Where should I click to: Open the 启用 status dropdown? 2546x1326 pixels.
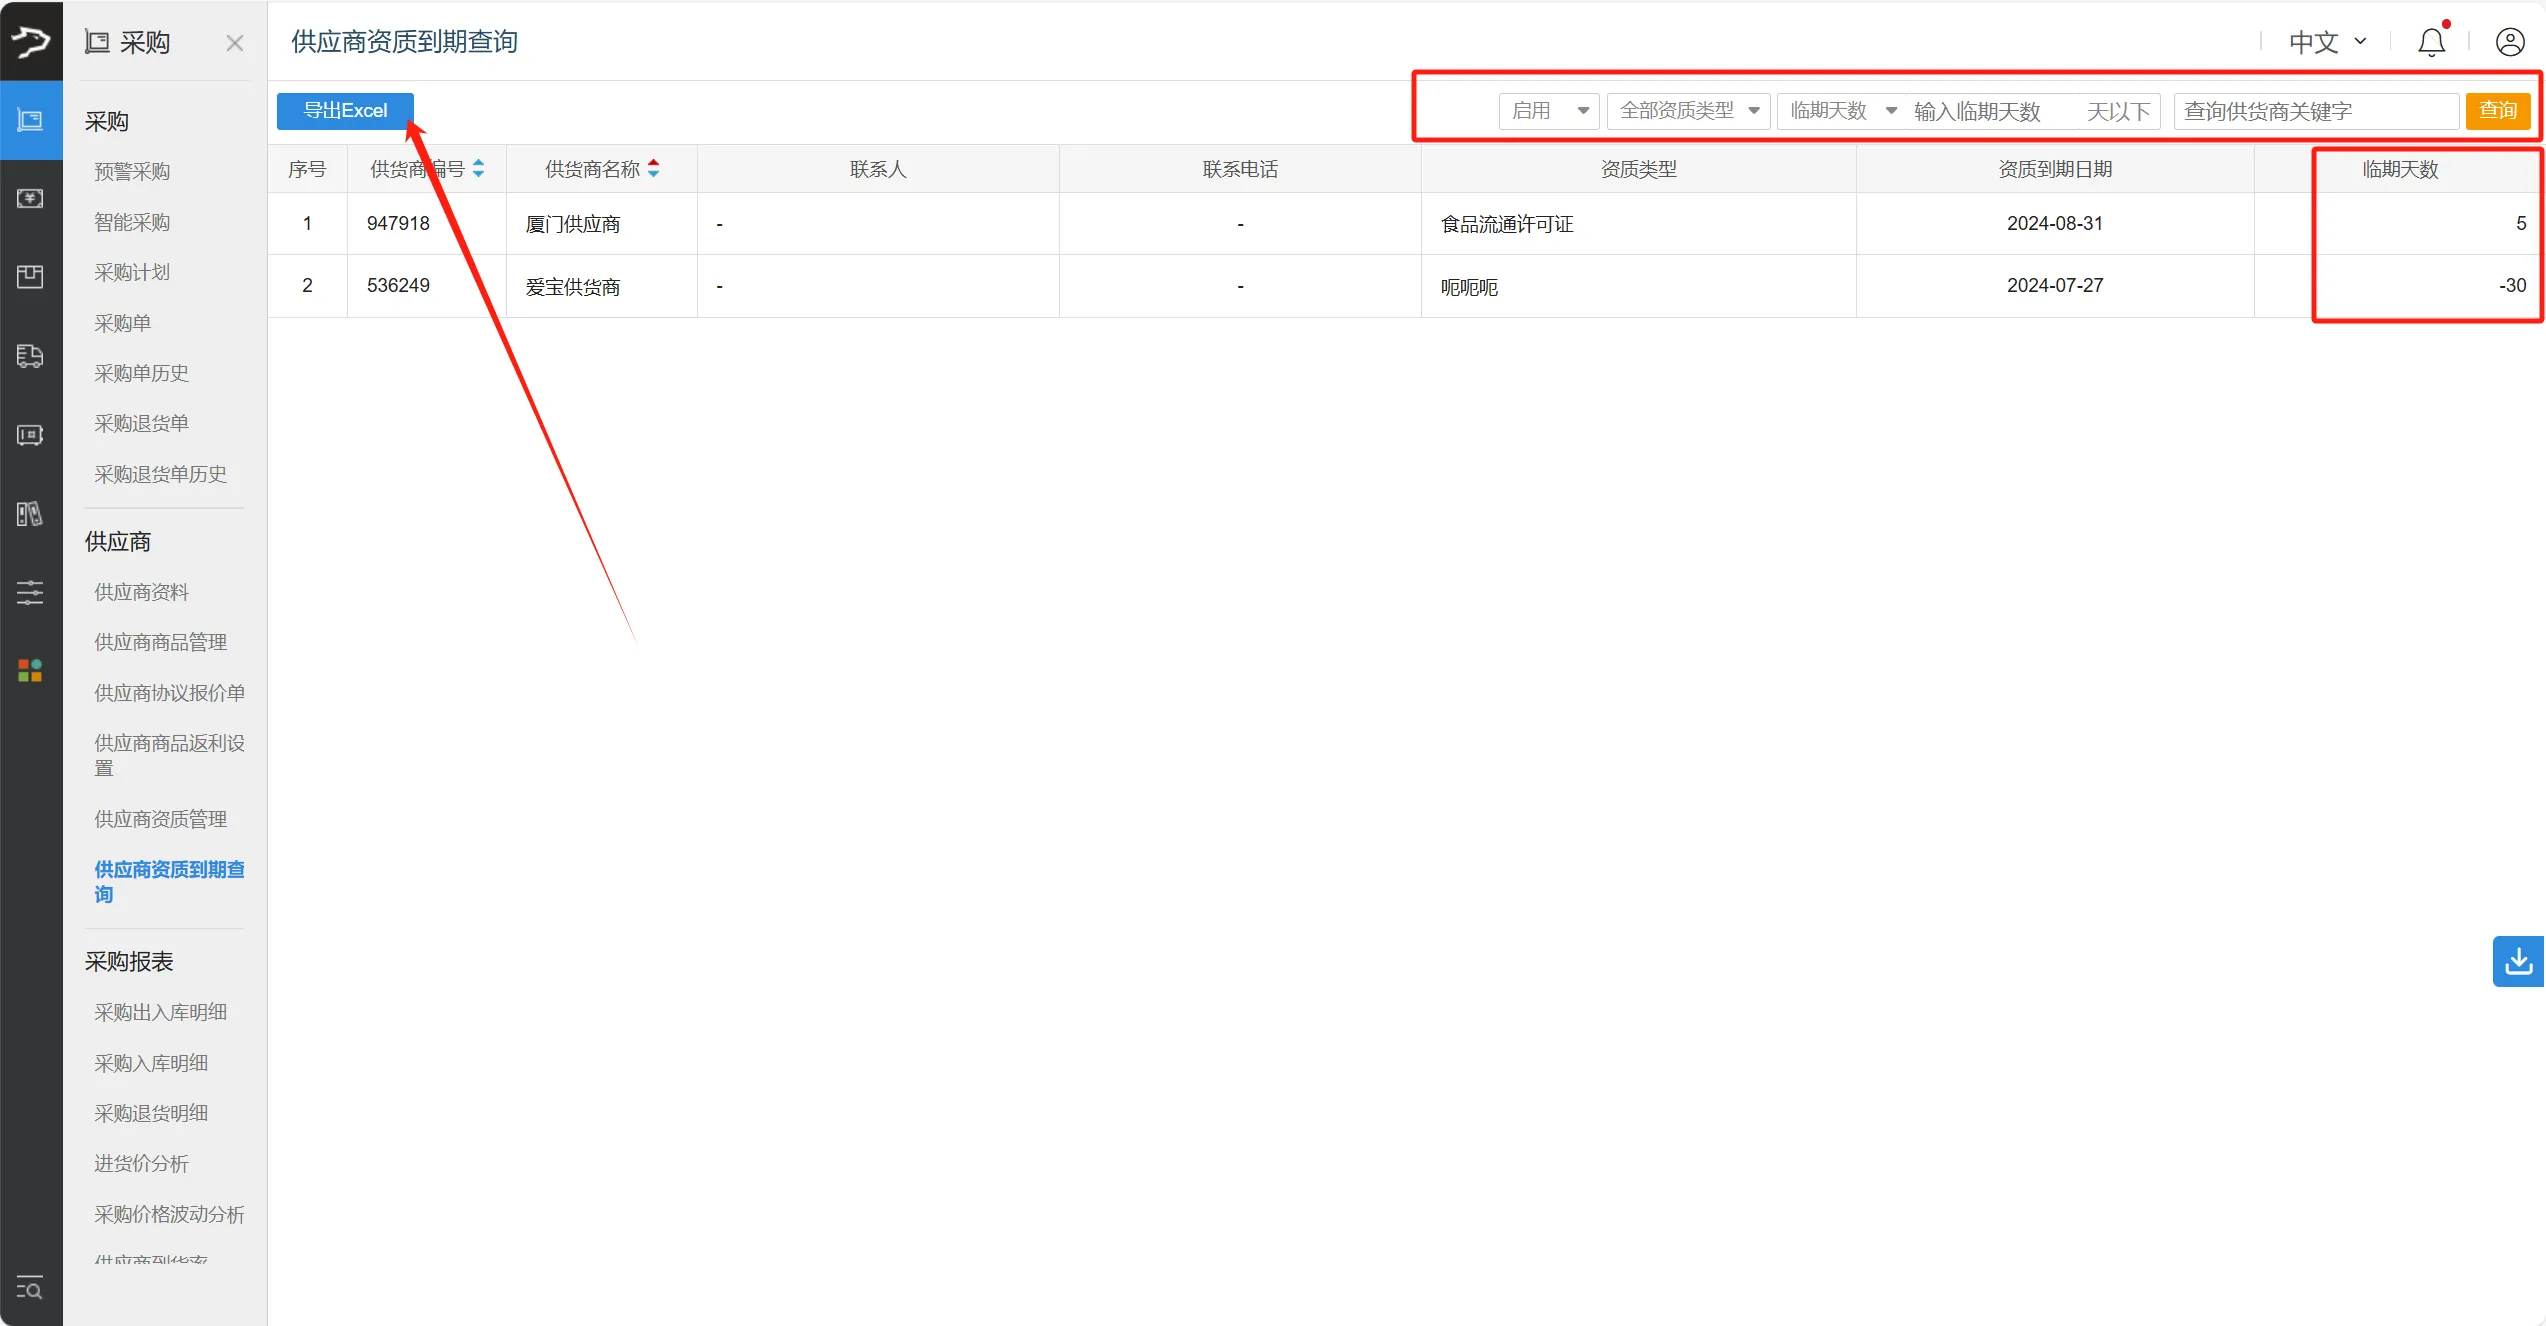(1547, 110)
